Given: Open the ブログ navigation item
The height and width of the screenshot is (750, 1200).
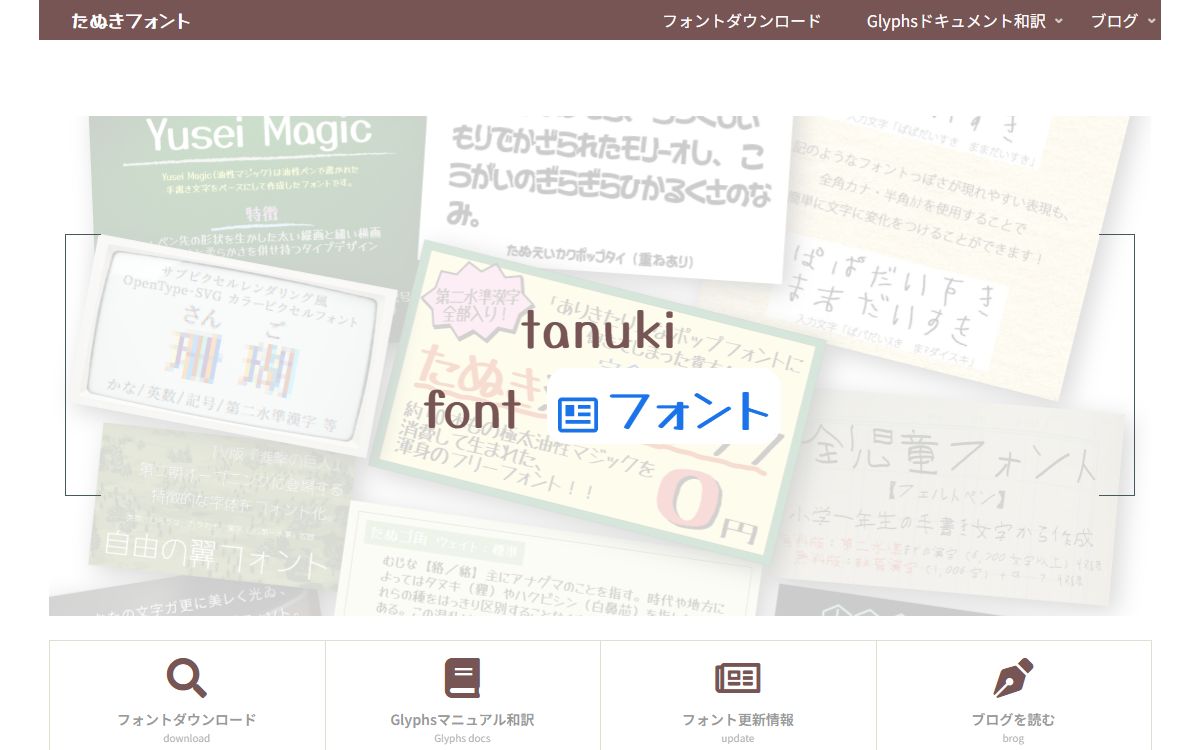Looking at the screenshot, I should (x=1114, y=21).
